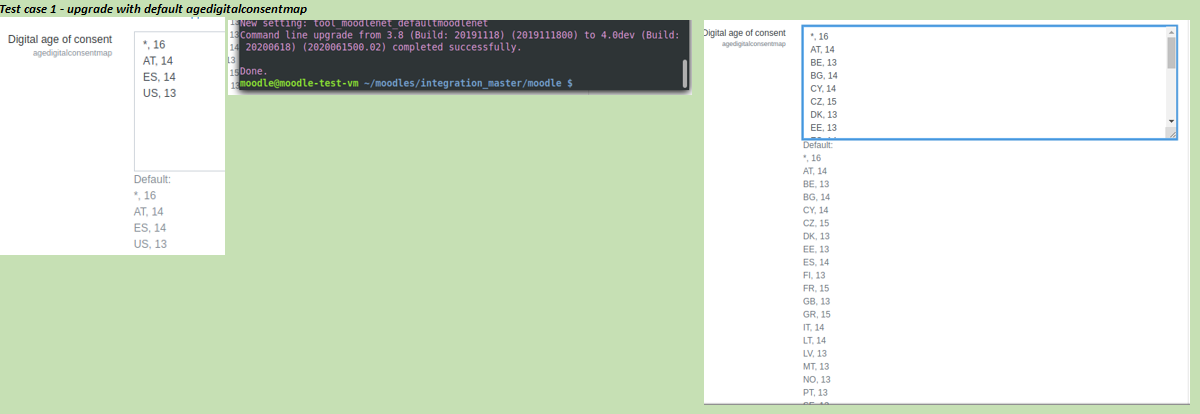Click 'CY, 14' inside the right text box
The width and height of the screenshot is (1200, 414).
click(824, 88)
